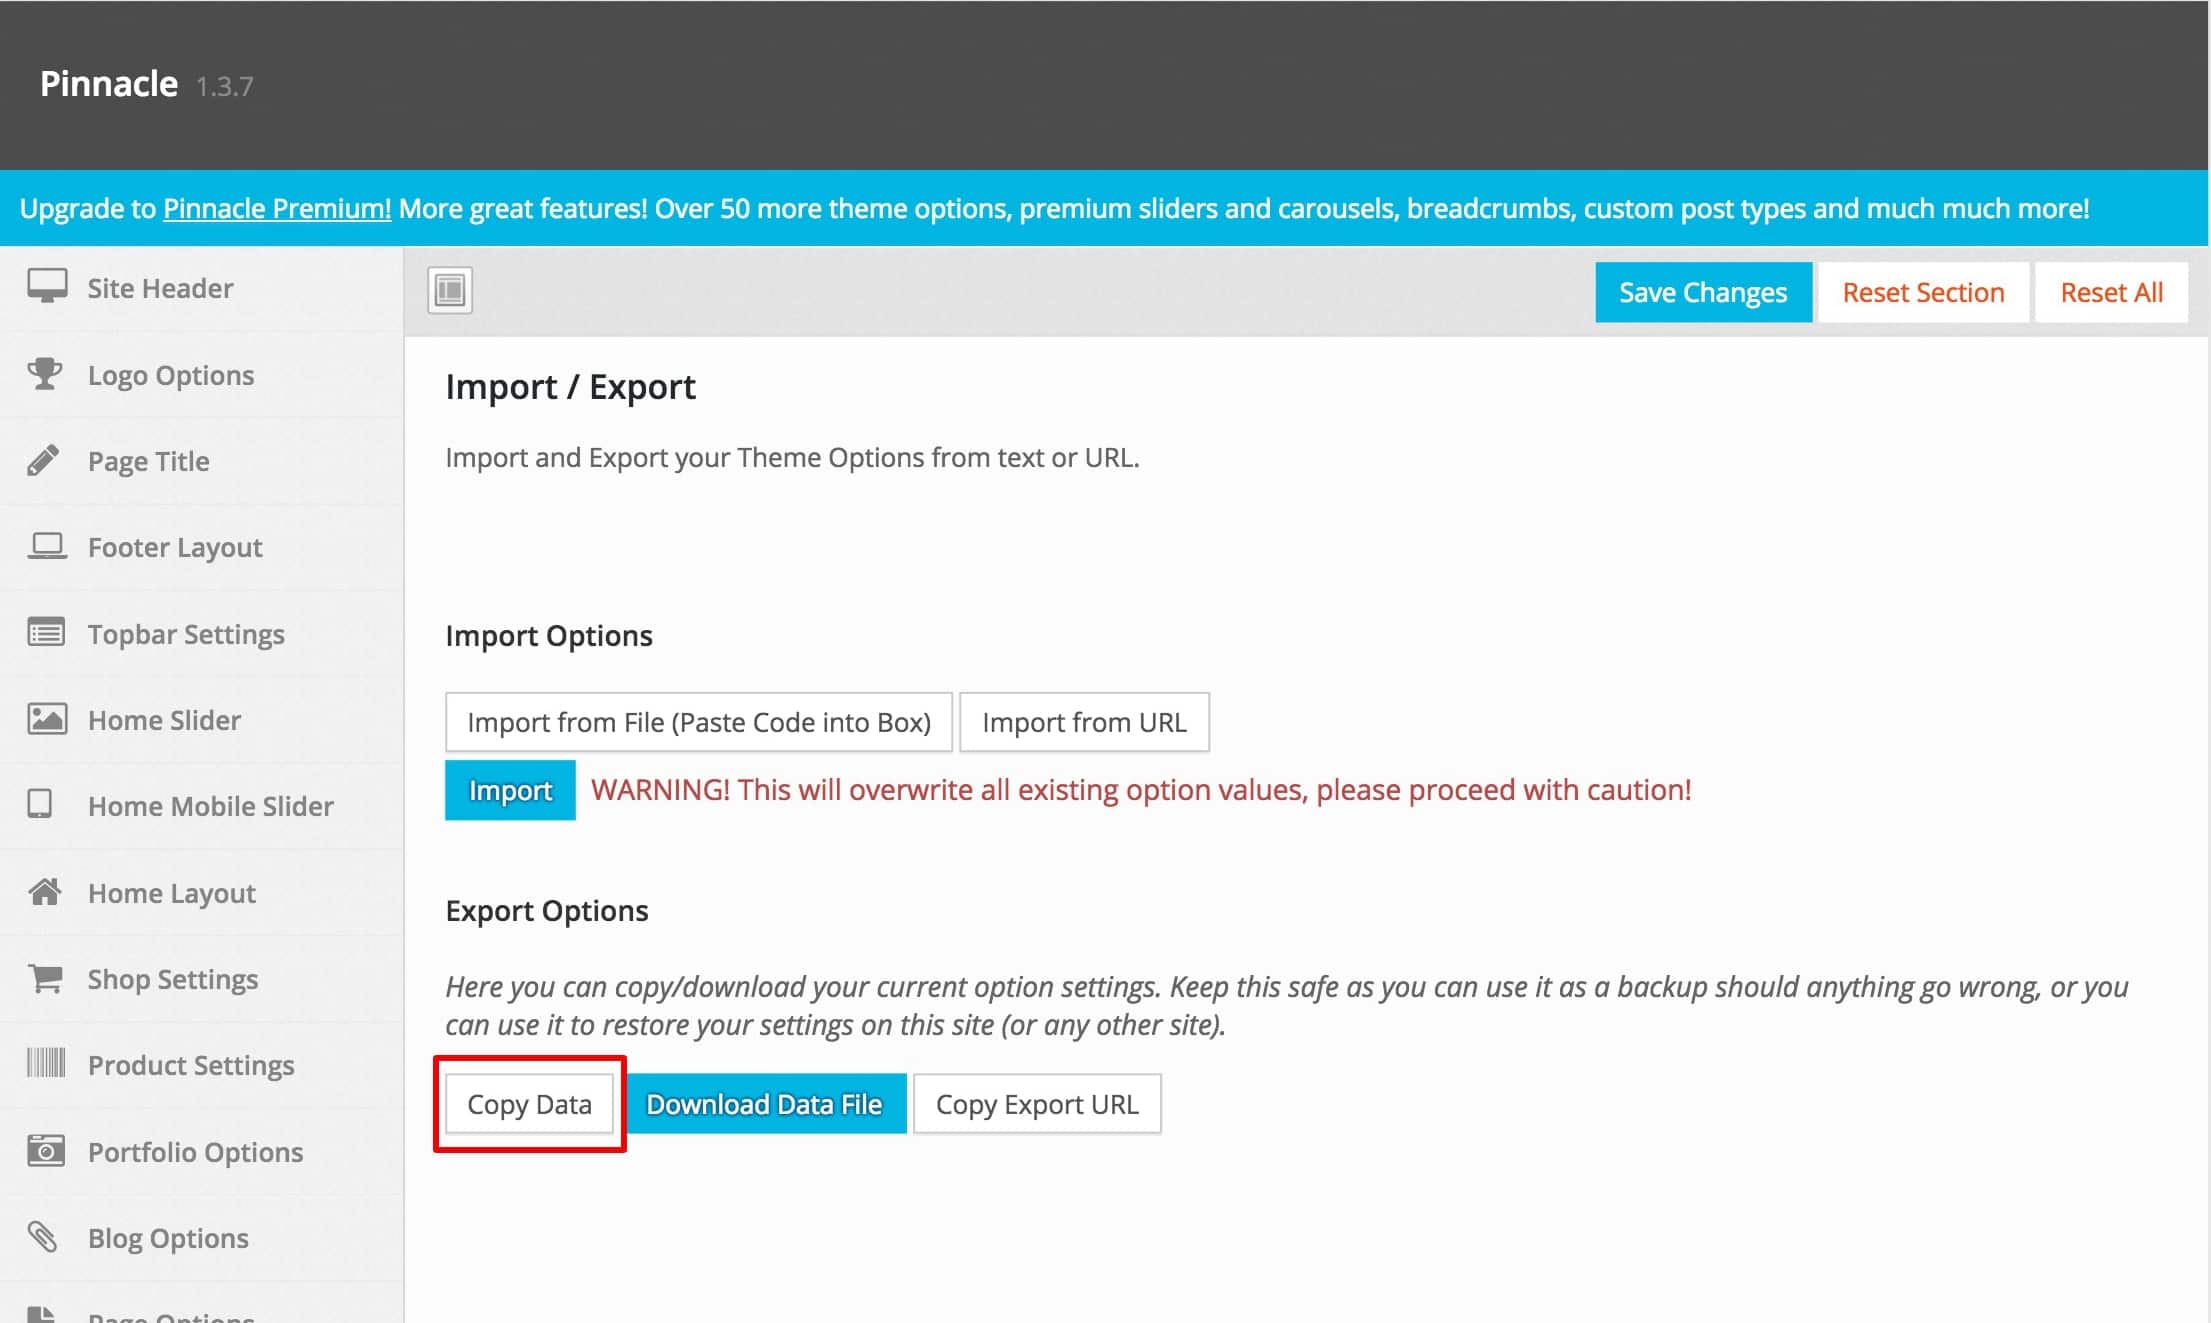Select the Site Header monitor icon

point(46,287)
